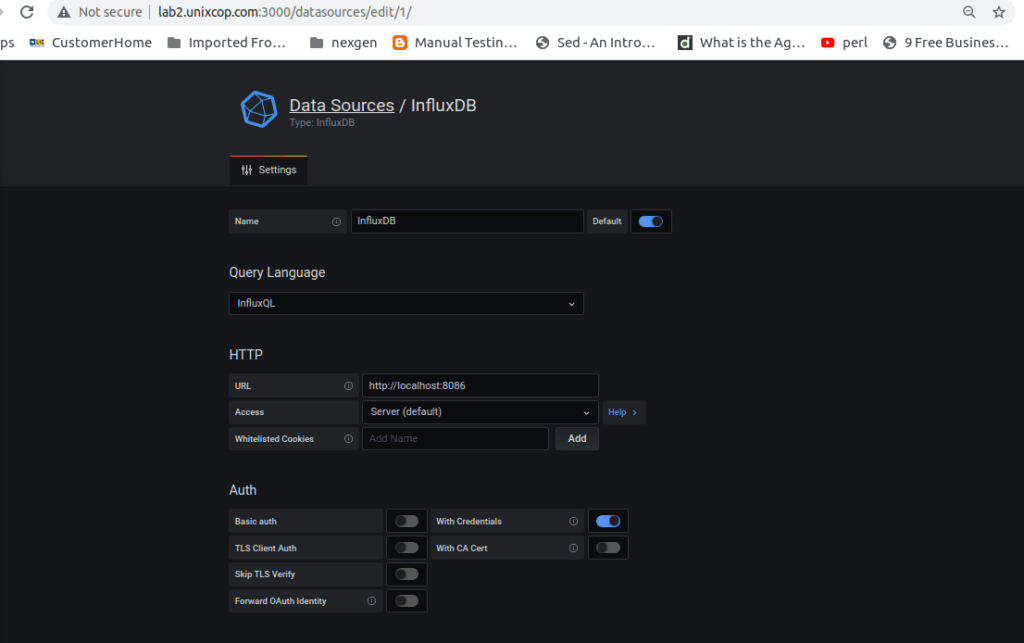Click the Whitelisted Cookies label
The image size is (1024, 643).
(274, 439)
